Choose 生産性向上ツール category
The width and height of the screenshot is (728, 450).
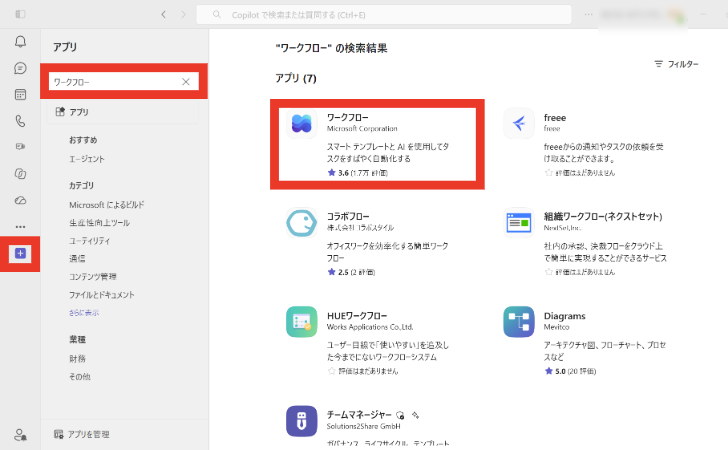[x=99, y=222]
